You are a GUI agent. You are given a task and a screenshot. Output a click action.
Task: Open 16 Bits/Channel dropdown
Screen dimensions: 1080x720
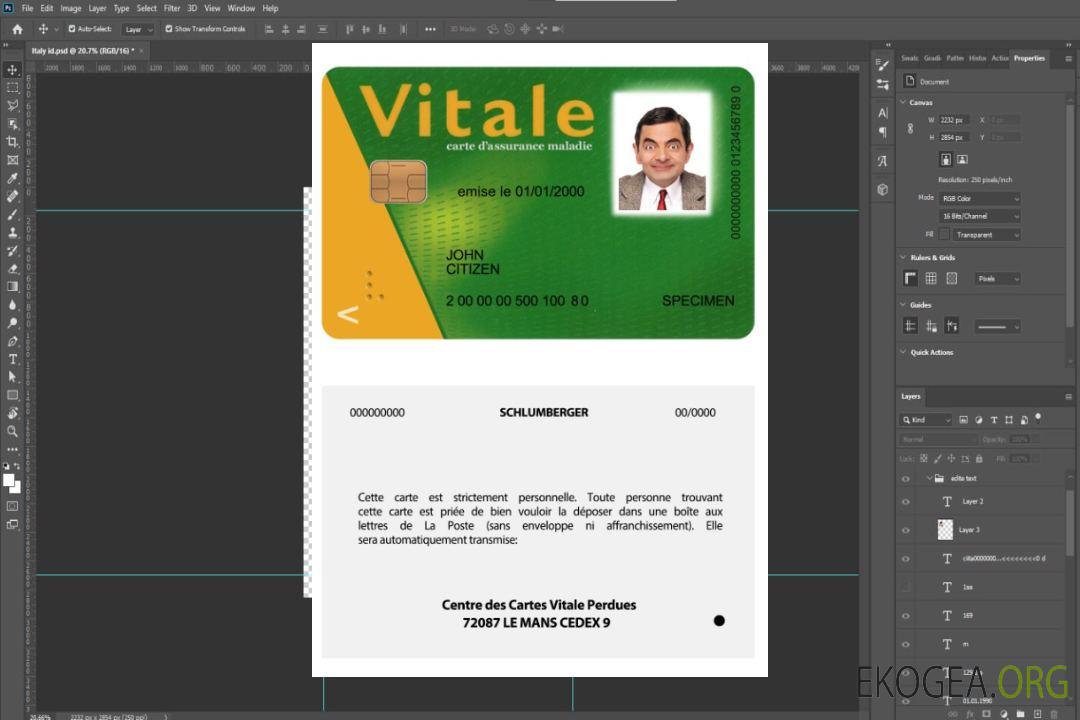click(979, 216)
